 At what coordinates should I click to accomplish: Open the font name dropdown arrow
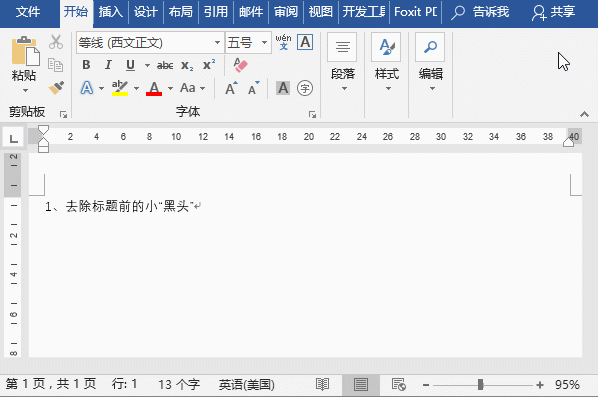(217, 42)
